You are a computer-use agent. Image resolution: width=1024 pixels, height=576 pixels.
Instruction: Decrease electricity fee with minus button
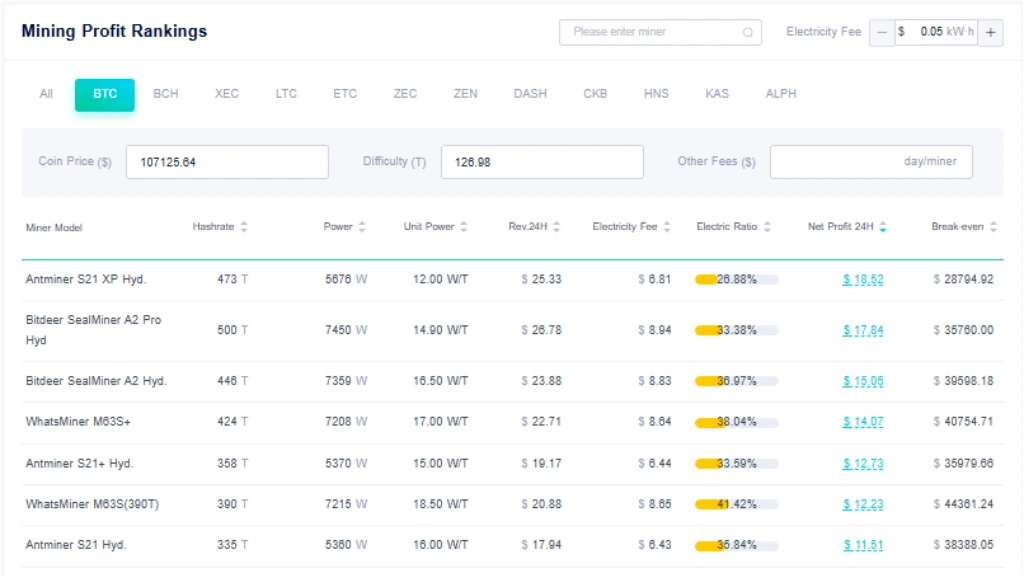point(882,32)
